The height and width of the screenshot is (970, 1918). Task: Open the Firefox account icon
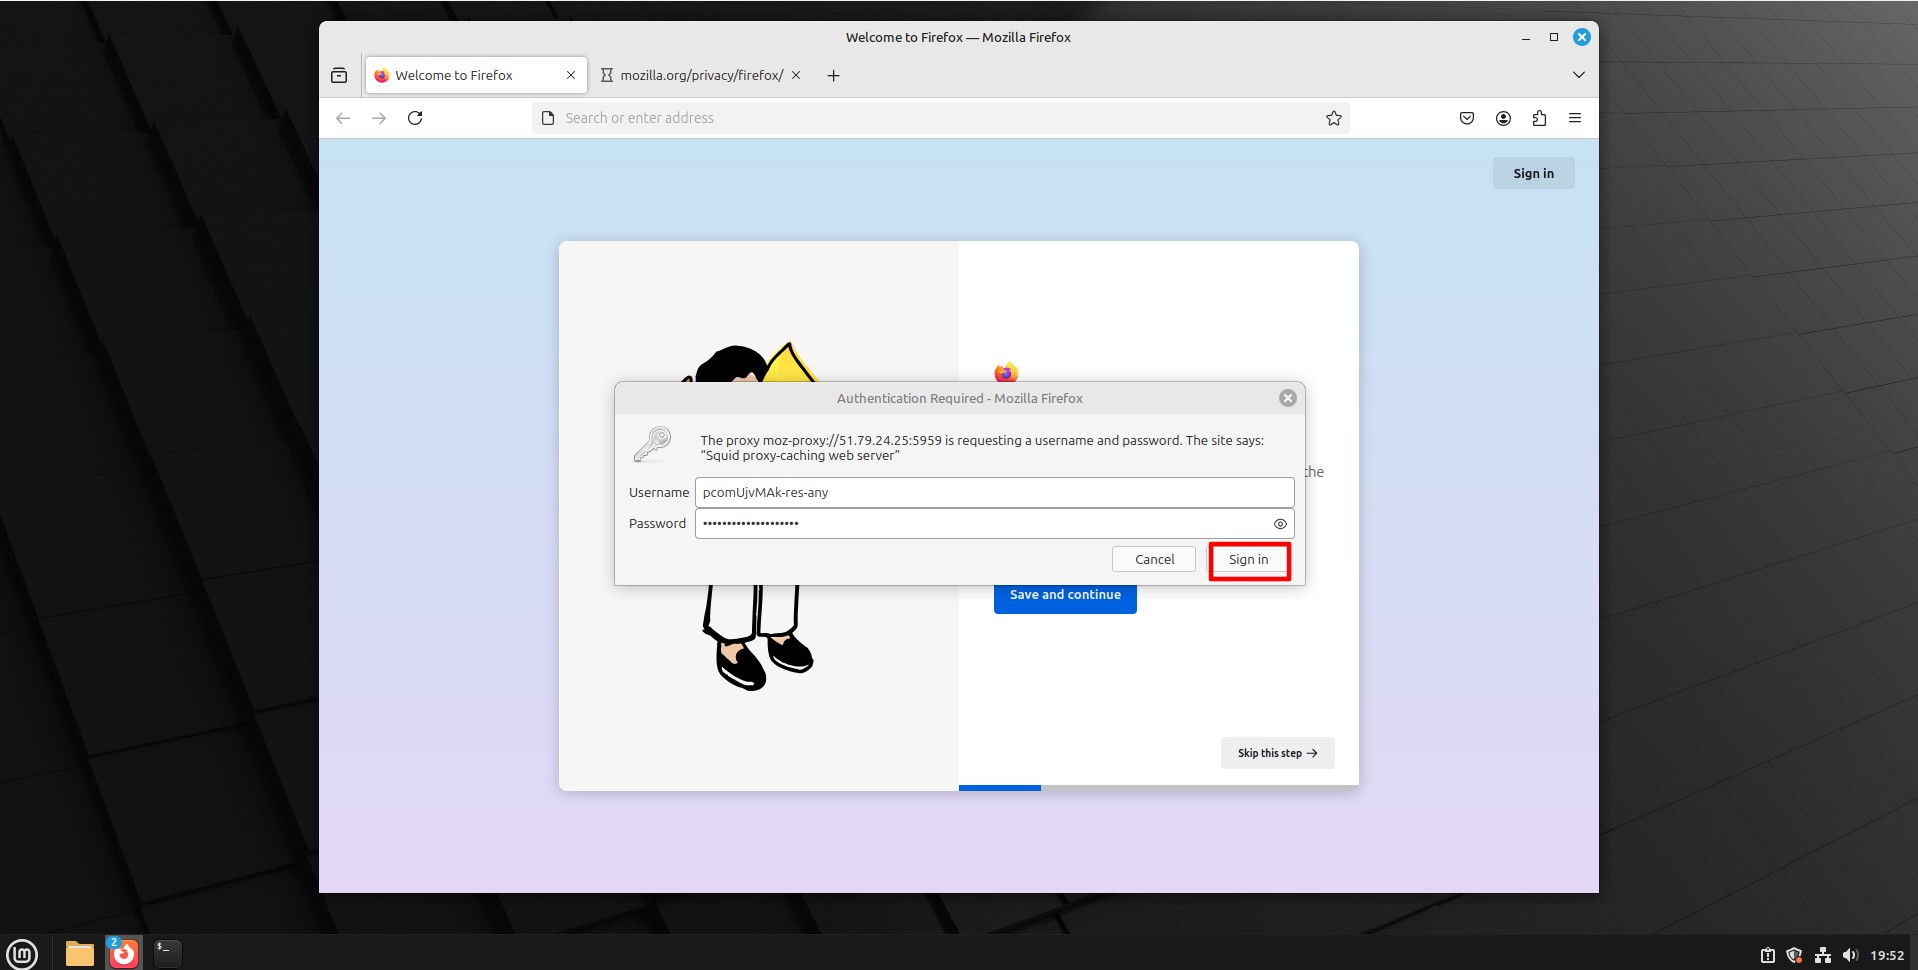[1502, 118]
